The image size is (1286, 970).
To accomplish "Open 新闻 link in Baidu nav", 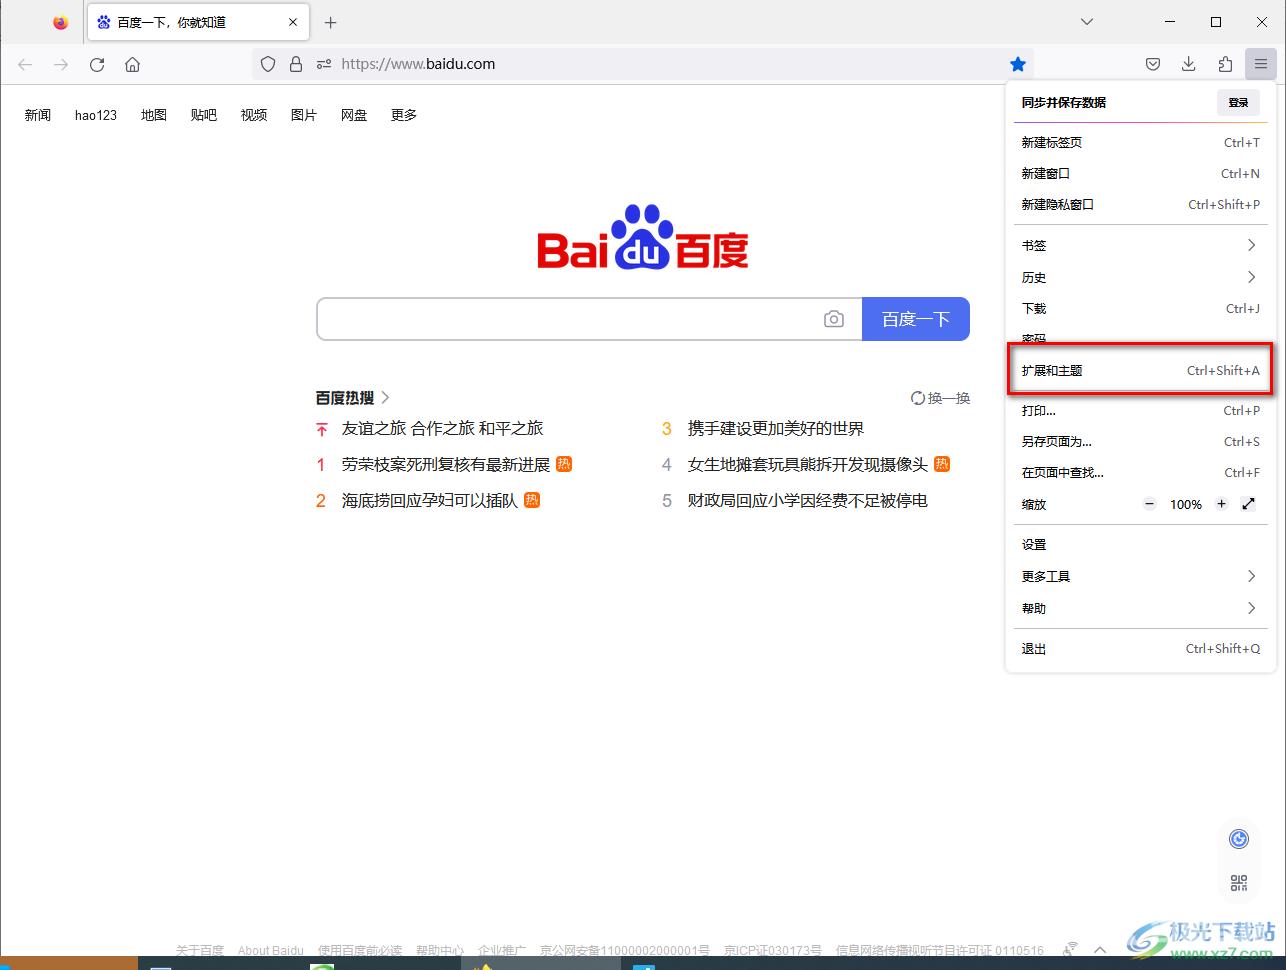I will pyautogui.click(x=38, y=115).
